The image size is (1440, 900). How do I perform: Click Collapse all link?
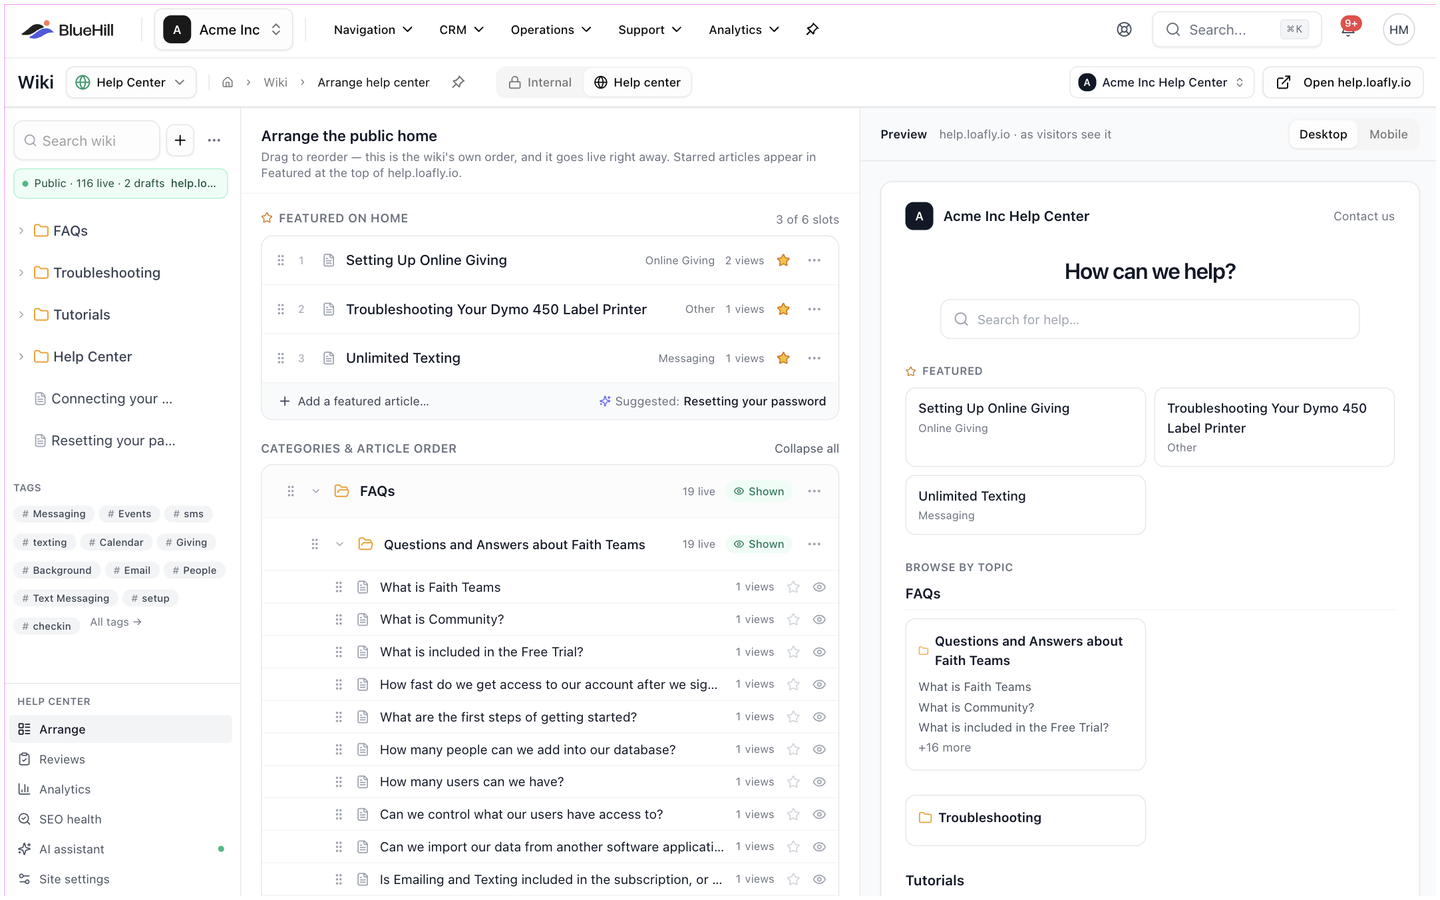pos(806,449)
